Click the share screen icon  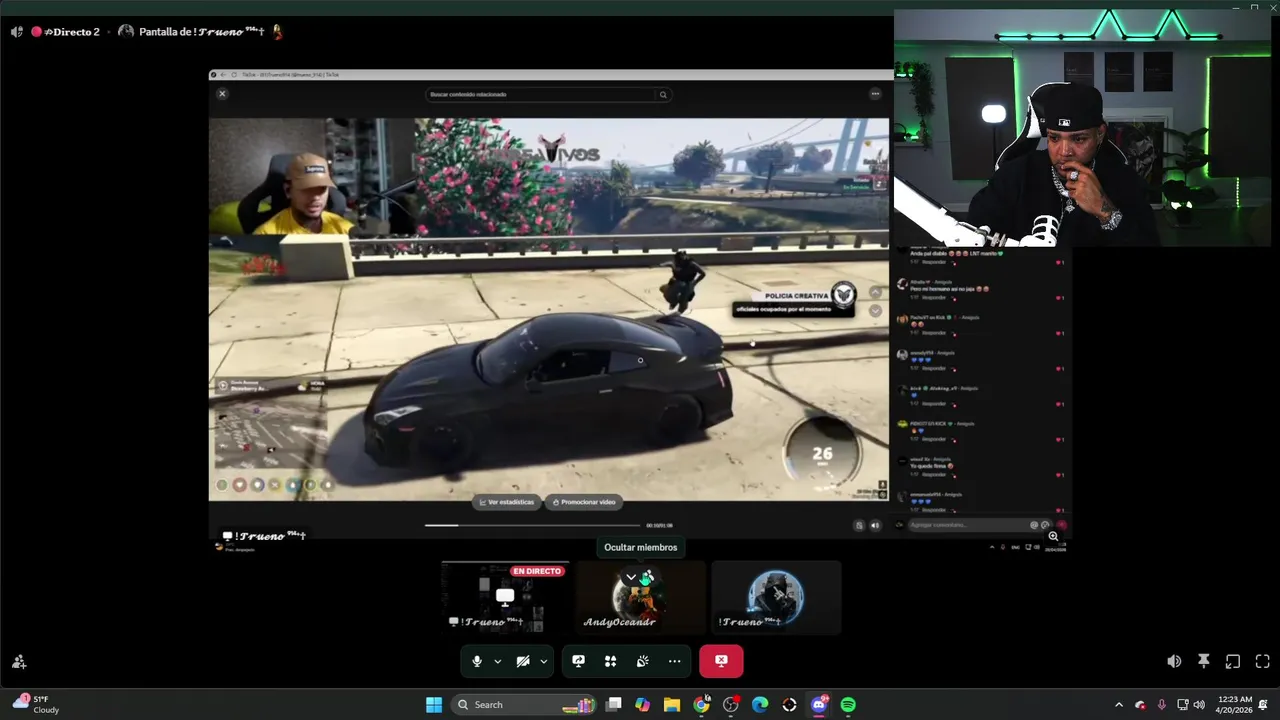click(578, 661)
